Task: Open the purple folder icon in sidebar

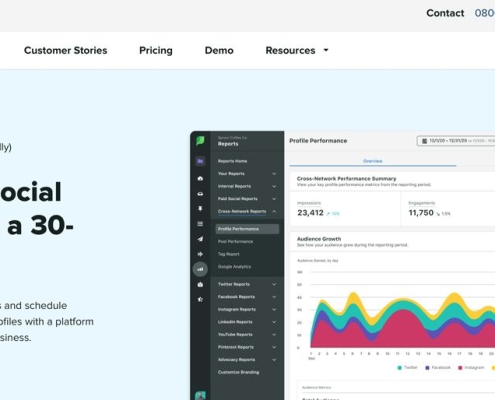Action: (x=200, y=161)
